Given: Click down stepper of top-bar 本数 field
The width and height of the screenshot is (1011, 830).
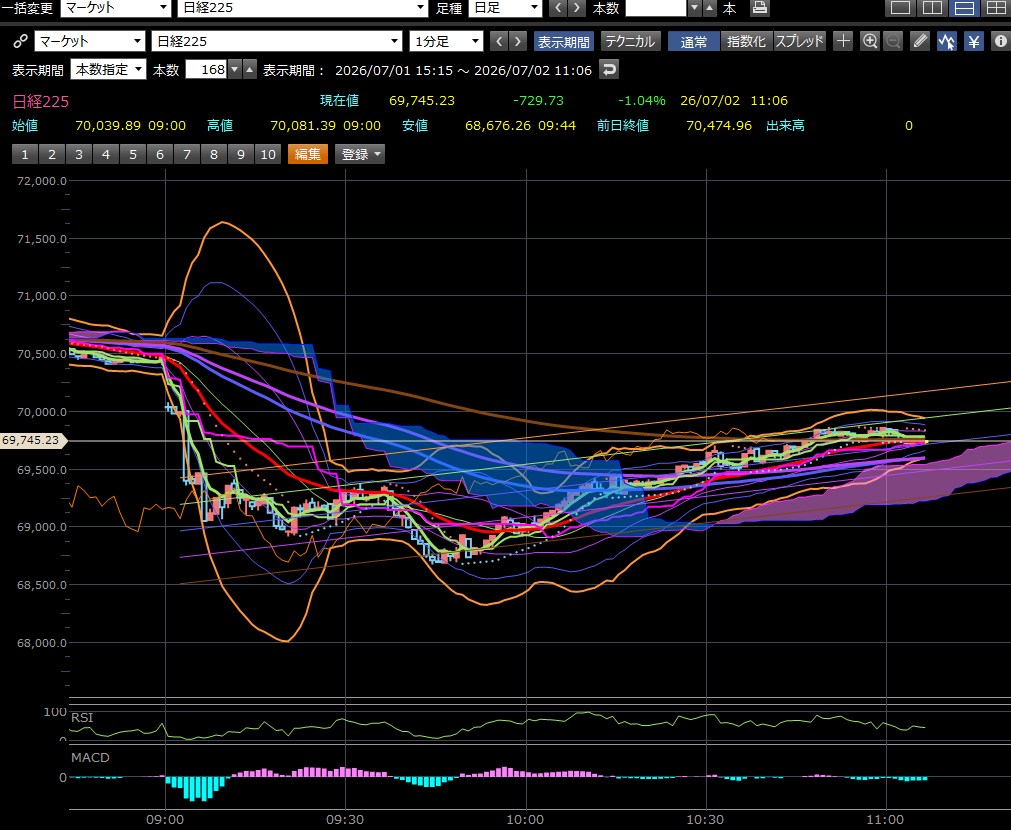Looking at the screenshot, I should (x=694, y=8).
